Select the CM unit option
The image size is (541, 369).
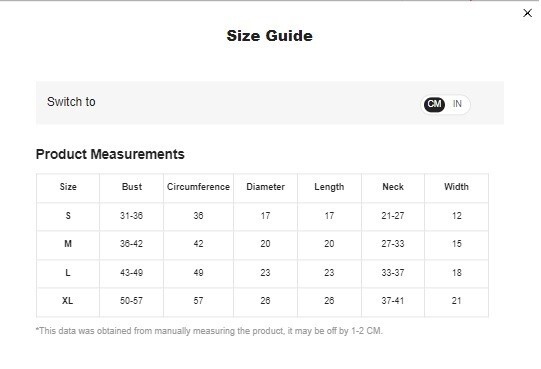(434, 104)
